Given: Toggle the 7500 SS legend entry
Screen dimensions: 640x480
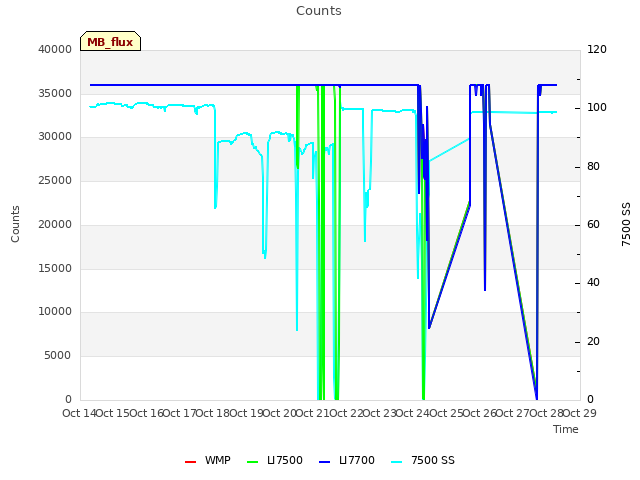Looking at the screenshot, I should click(x=423, y=460).
